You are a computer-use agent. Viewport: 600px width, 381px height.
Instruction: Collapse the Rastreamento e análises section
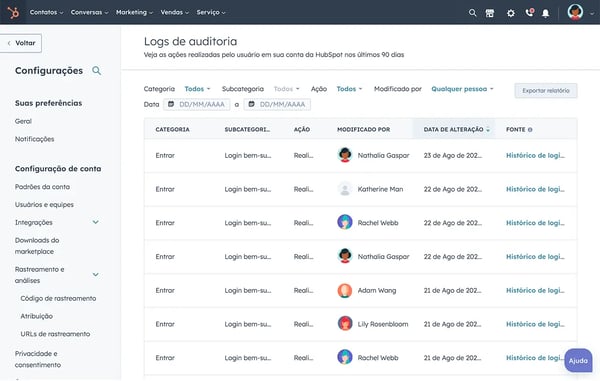[x=96, y=275]
